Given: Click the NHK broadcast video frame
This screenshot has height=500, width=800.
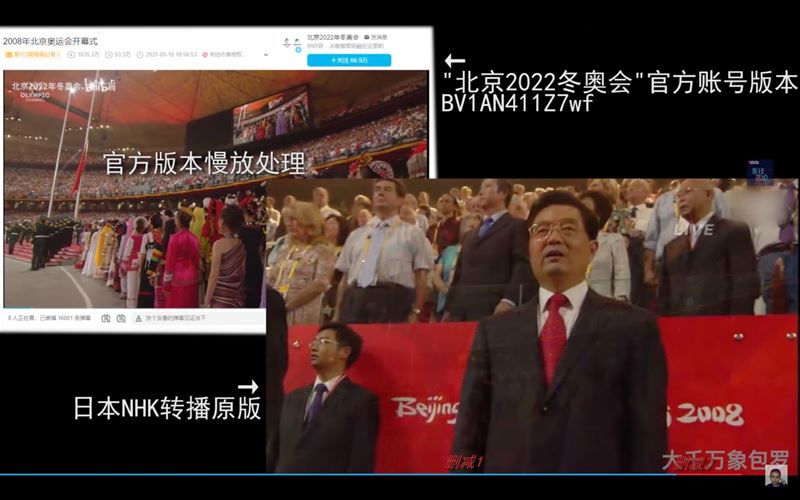Looking at the screenshot, I should 532,326.
